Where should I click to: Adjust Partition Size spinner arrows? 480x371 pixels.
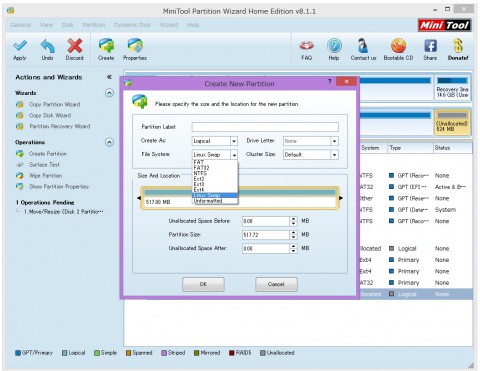293,235
